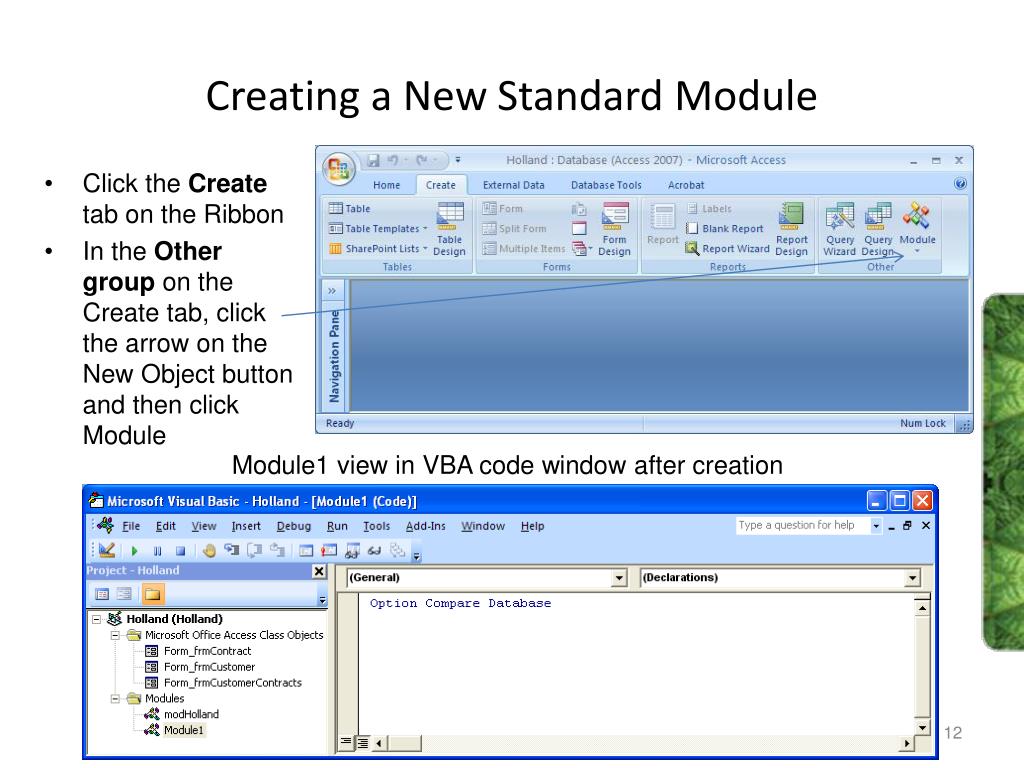Launch the Report Wizard
1024x768 pixels.
pyautogui.click(x=728, y=249)
